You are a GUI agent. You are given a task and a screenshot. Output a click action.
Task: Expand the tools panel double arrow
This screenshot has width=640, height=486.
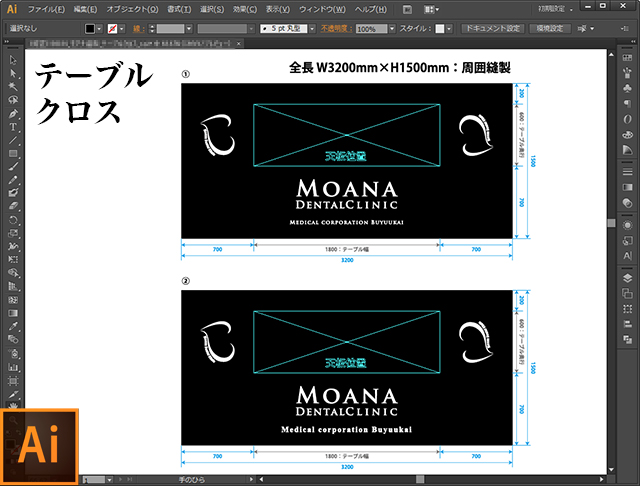7,42
